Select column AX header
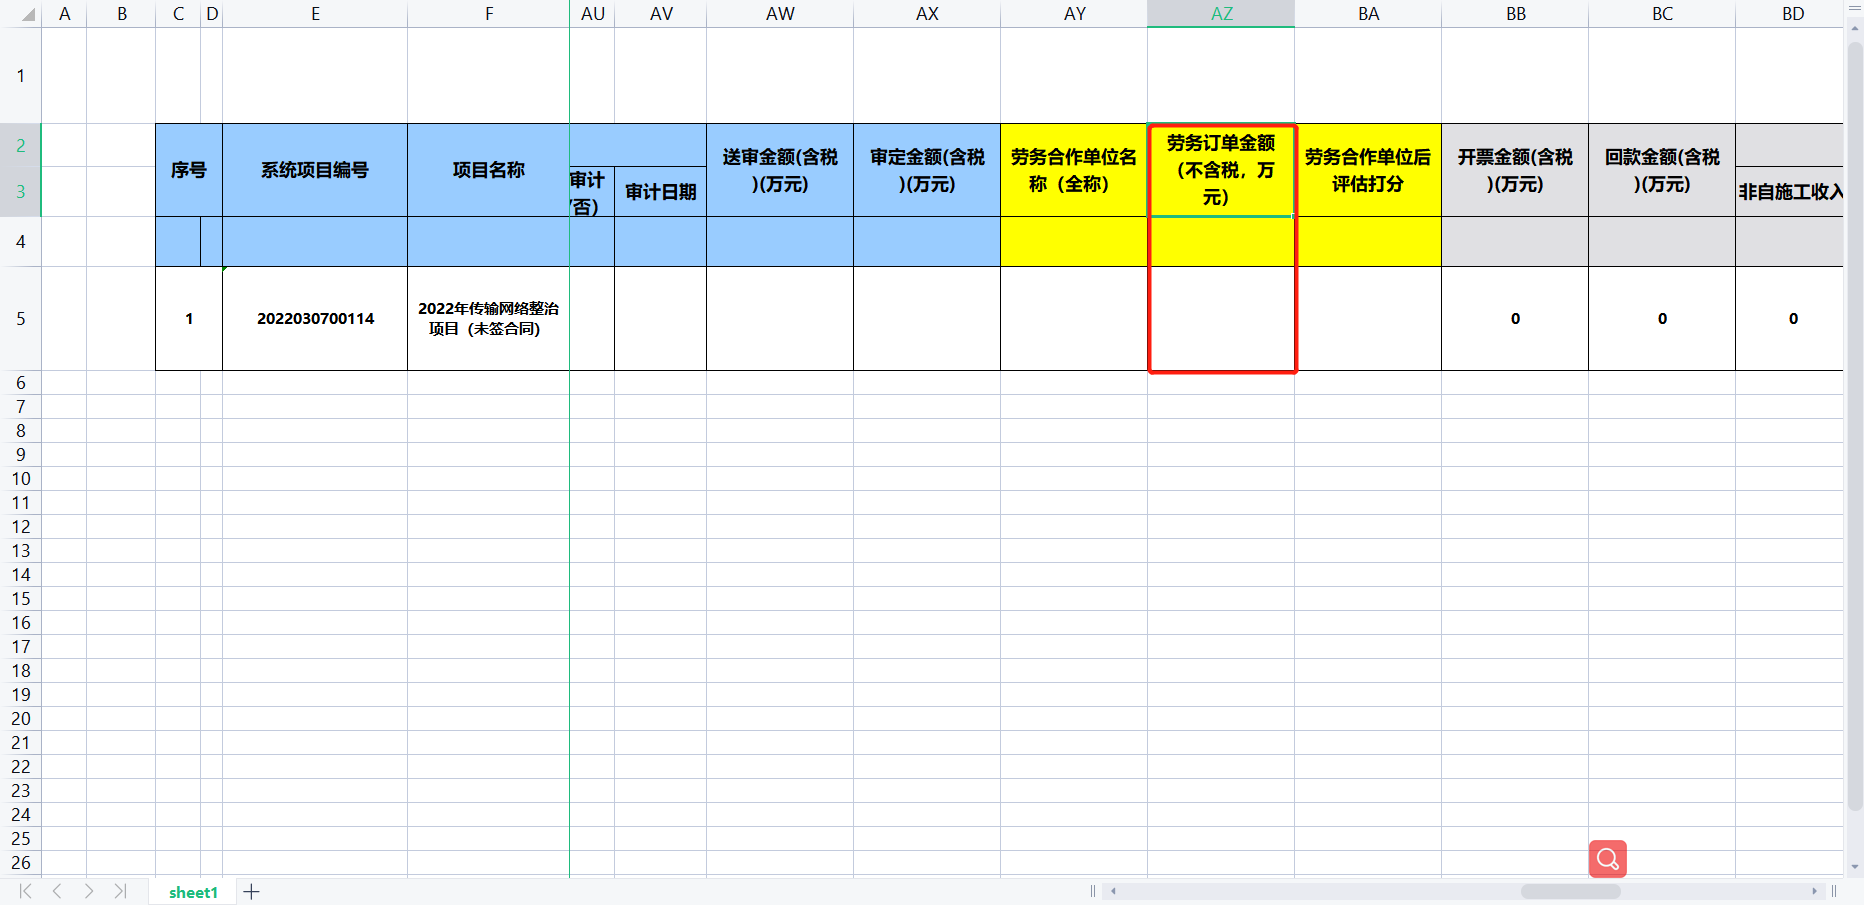 click(927, 14)
